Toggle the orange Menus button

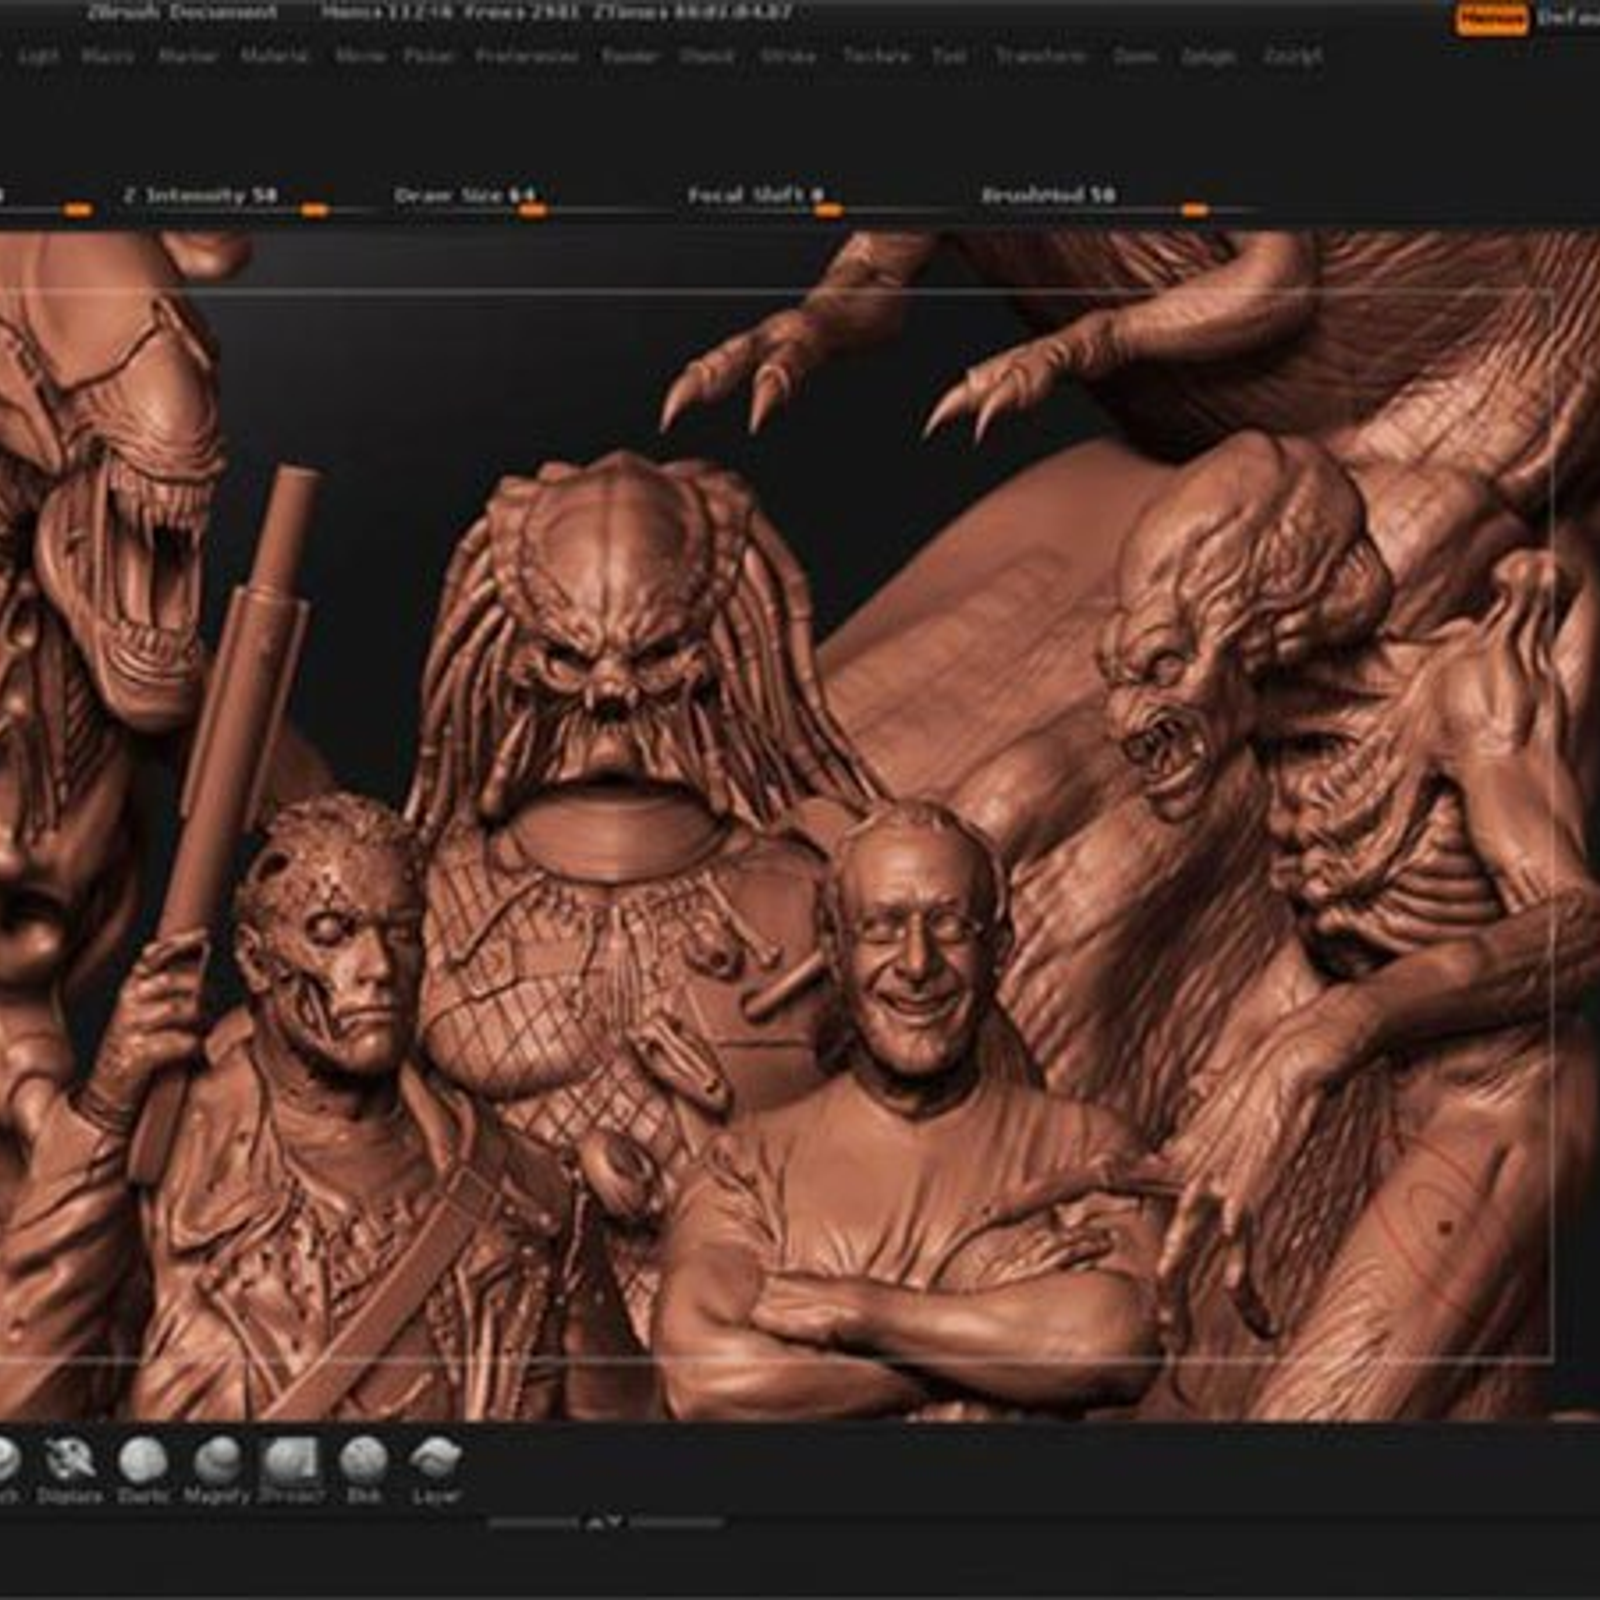pyautogui.click(x=1491, y=19)
